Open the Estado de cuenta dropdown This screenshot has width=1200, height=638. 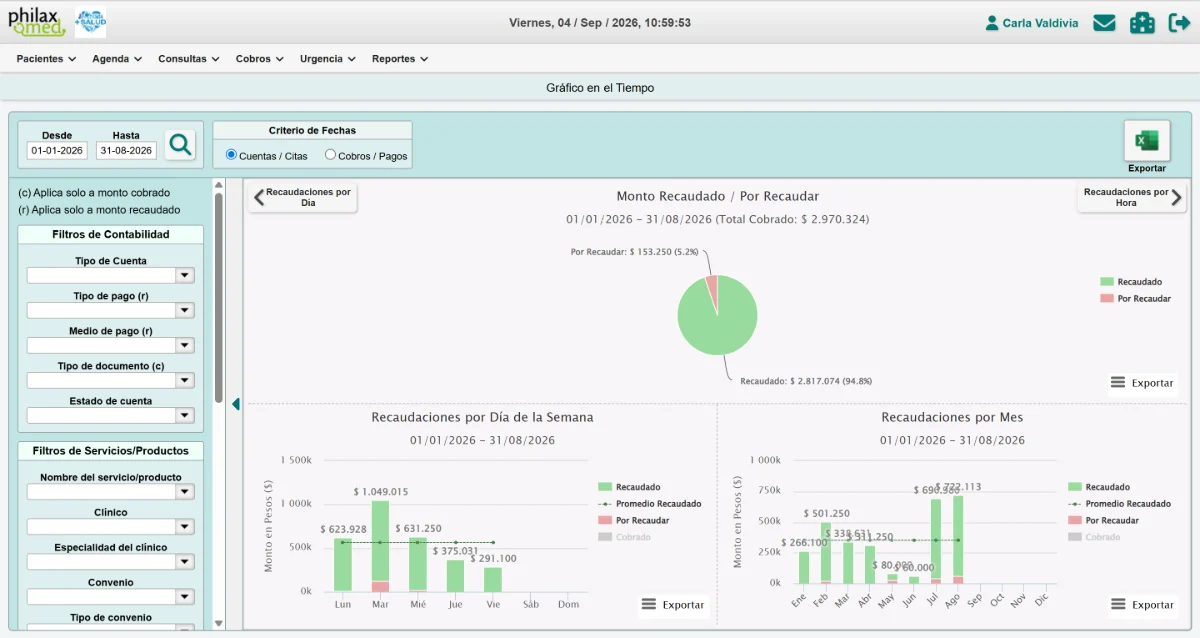coord(110,415)
